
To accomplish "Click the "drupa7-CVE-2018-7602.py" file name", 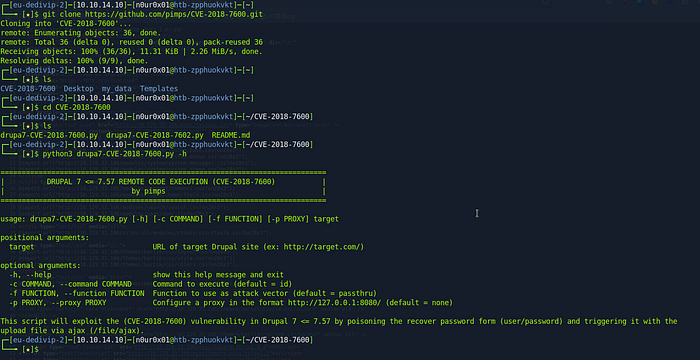I will [155, 135].
